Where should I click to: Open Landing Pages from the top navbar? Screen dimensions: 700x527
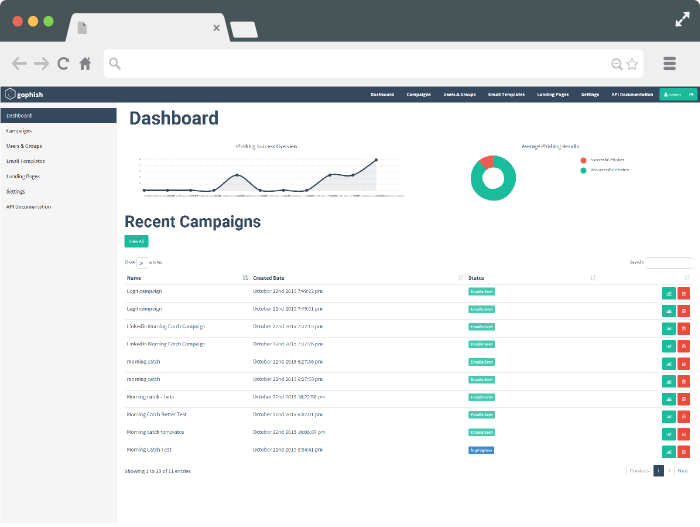[553, 94]
